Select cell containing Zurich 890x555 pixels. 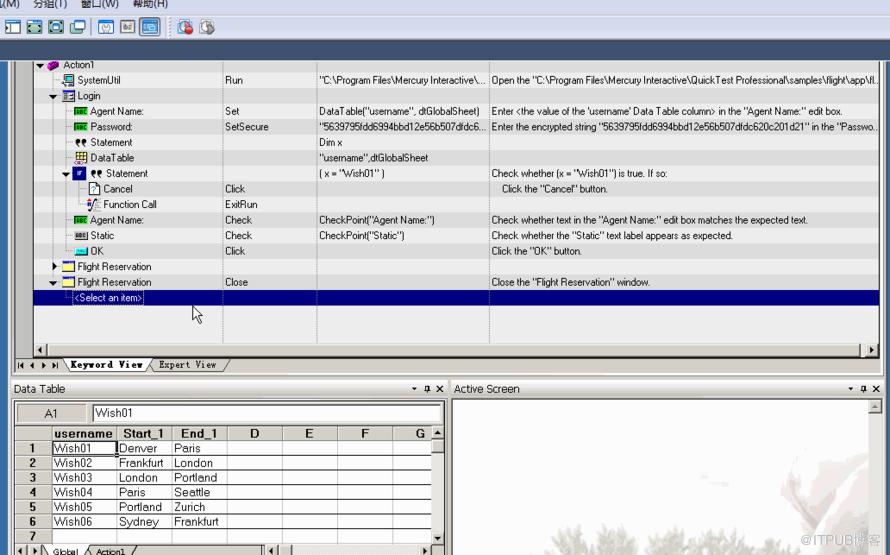pos(199,507)
